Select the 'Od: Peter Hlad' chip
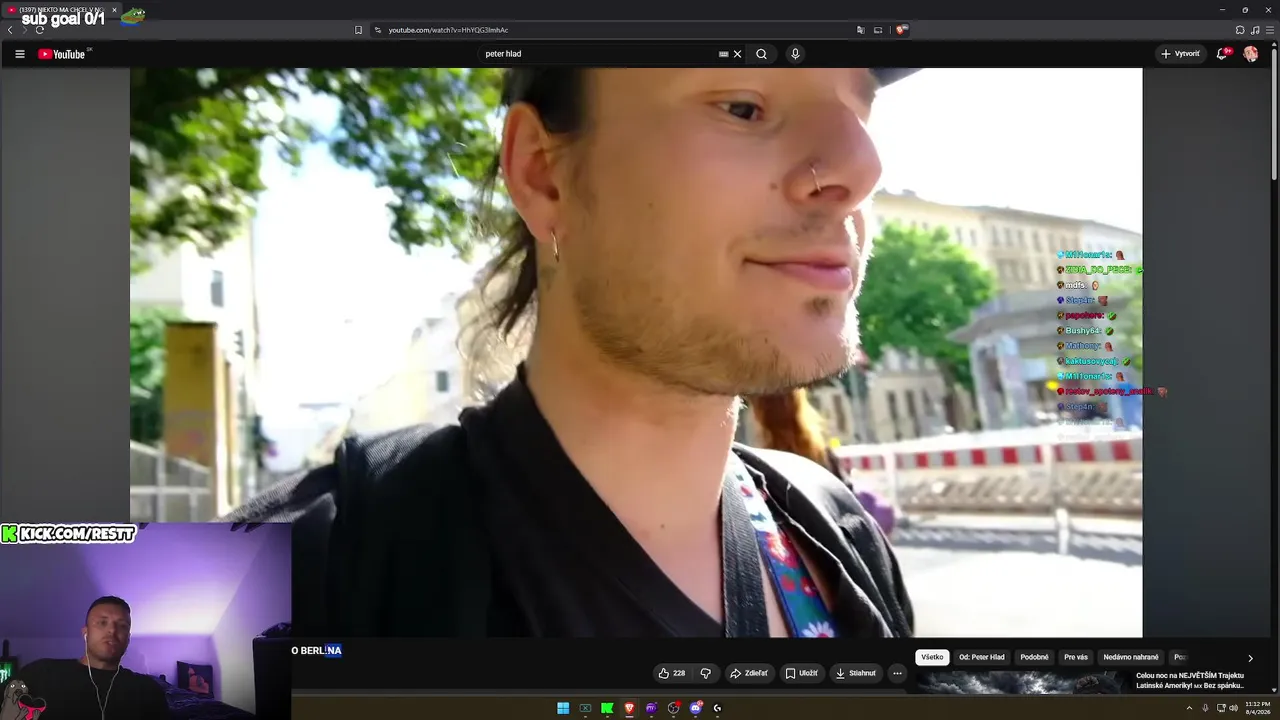 (982, 657)
